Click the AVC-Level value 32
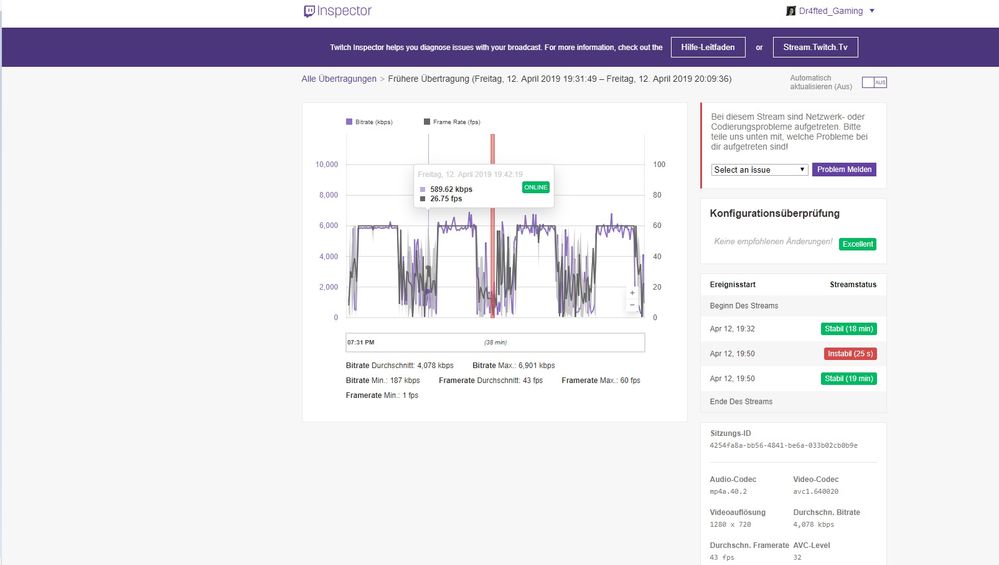This screenshot has width=999, height=565. (797, 557)
